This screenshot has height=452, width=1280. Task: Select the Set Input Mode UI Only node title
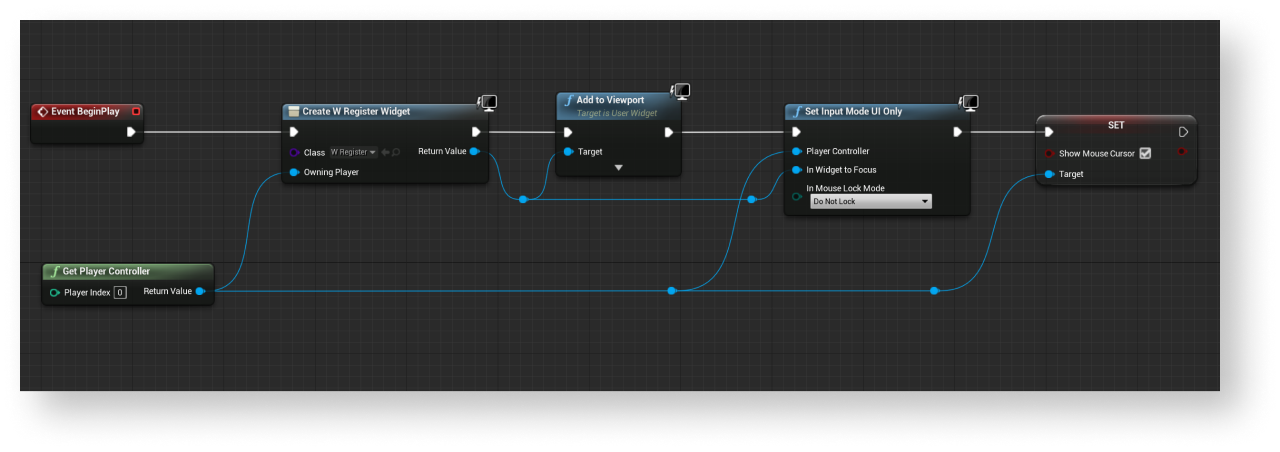coord(853,111)
